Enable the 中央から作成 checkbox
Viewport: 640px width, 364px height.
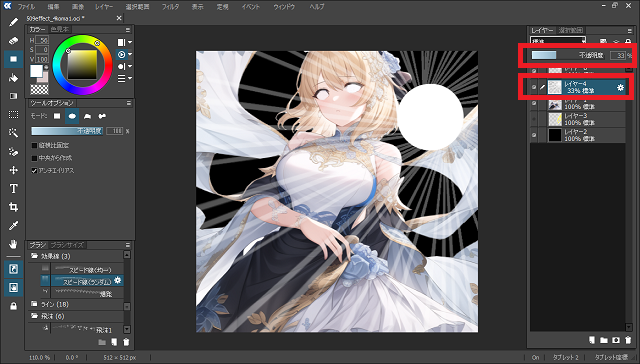click(34, 158)
